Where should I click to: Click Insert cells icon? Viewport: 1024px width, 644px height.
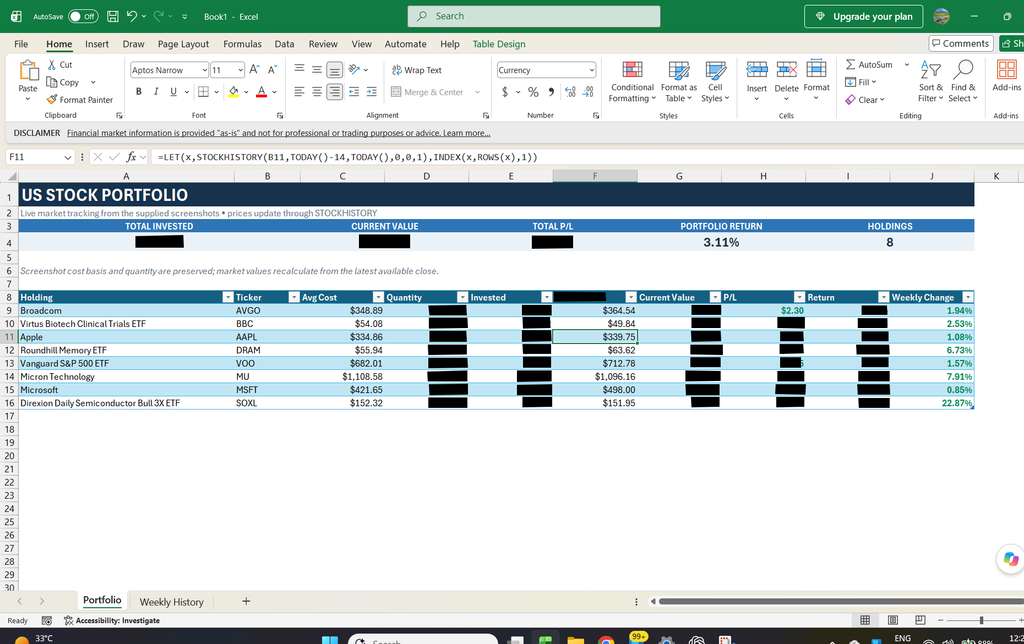coord(756,69)
